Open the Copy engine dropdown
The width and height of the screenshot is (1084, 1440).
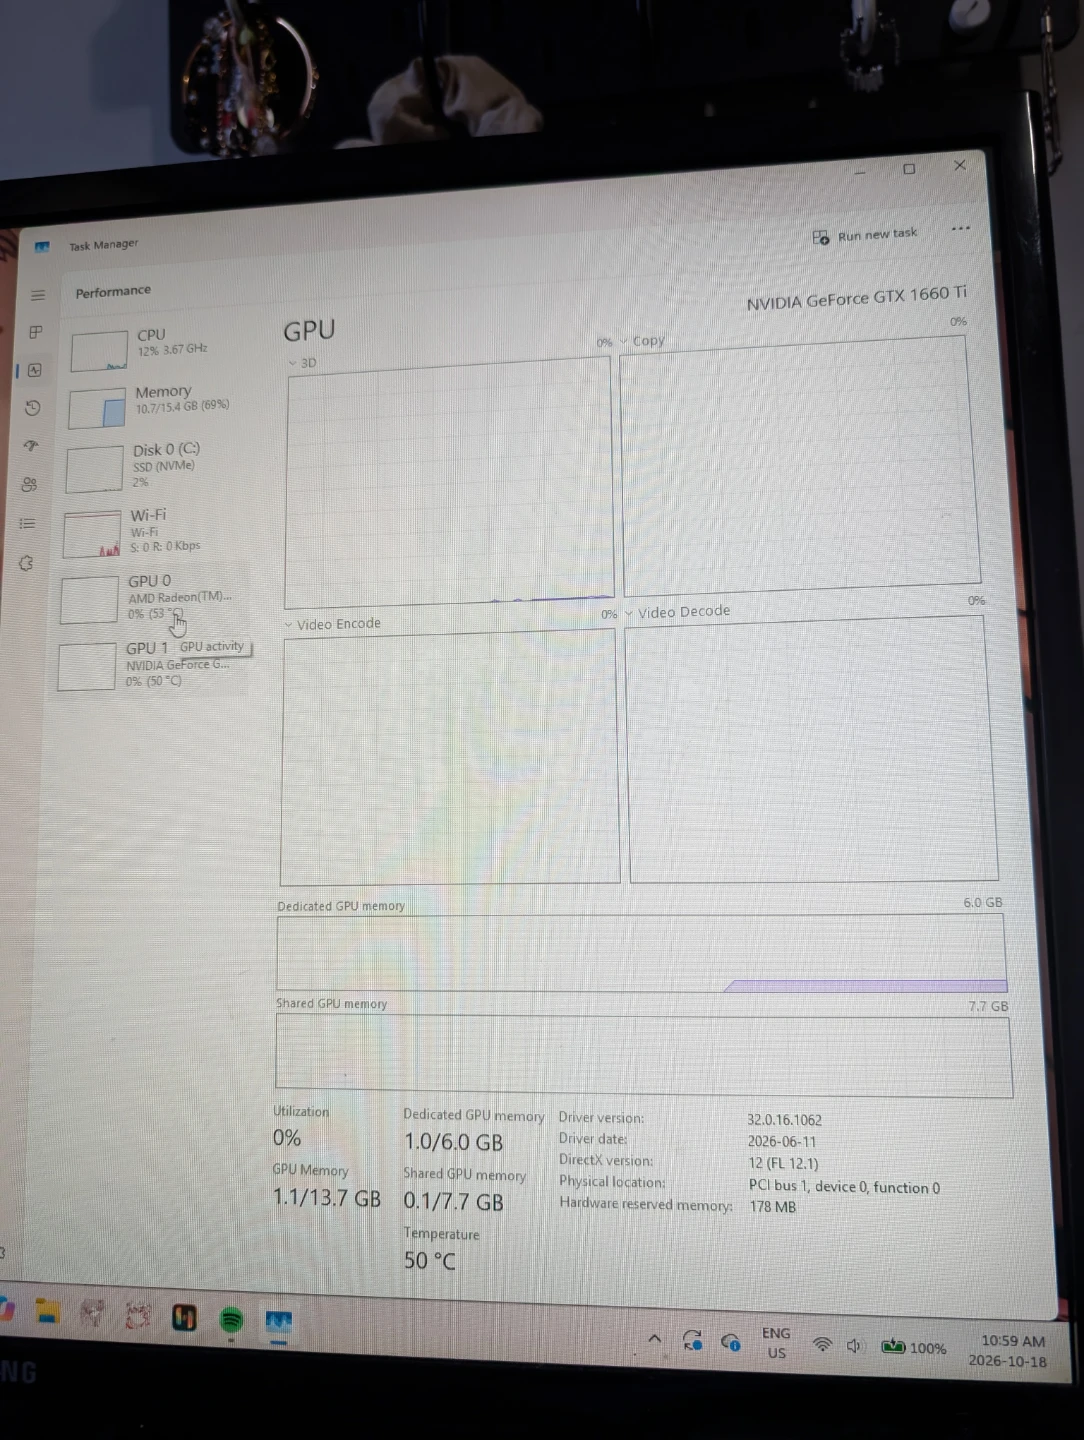[643, 341]
